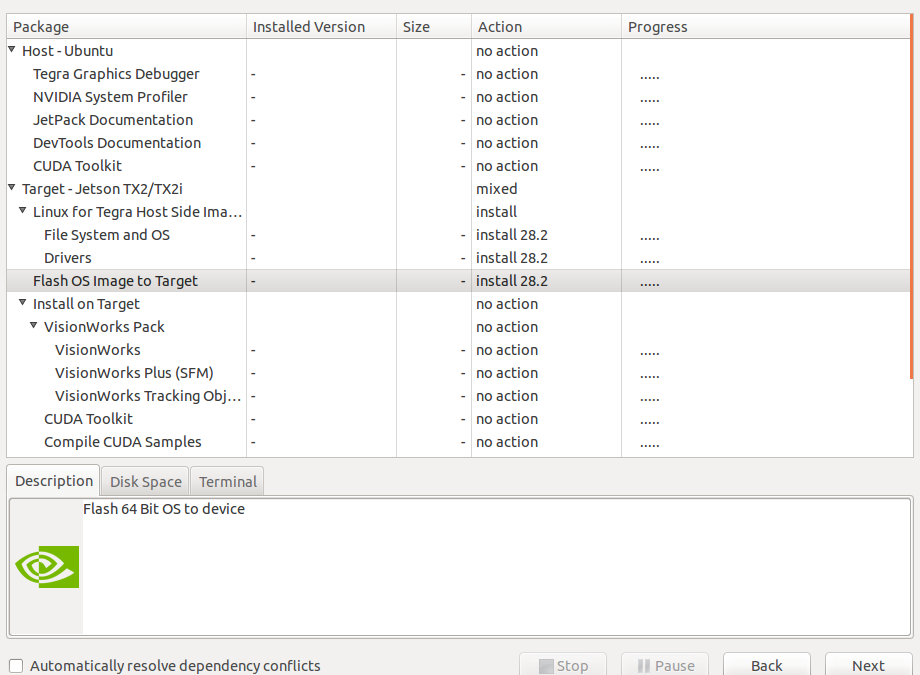This screenshot has height=675, width=920.
Task: Collapse the VisionWorks Pack group
Action: point(34,327)
